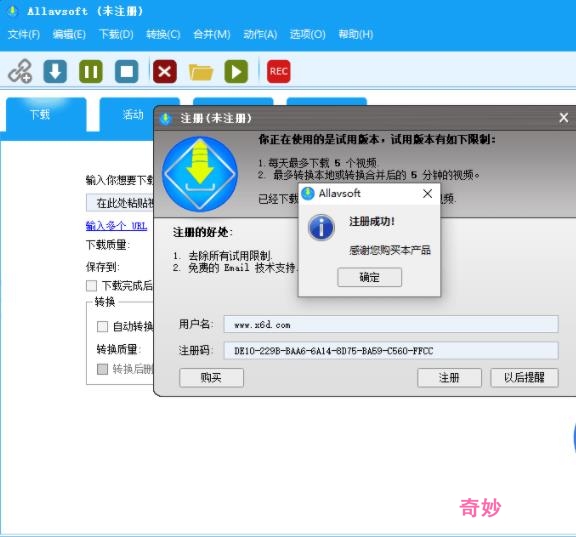The height and width of the screenshot is (537, 576).
Task: Open the 输入多个 URL link
Action: coord(116,226)
